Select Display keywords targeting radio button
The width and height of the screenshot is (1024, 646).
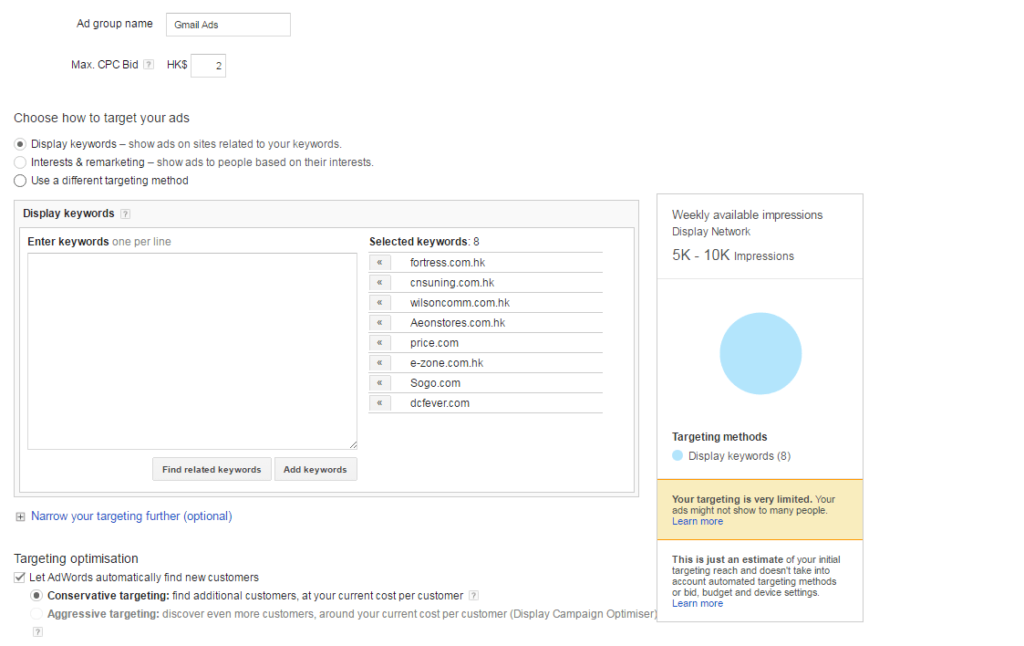(20, 144)
